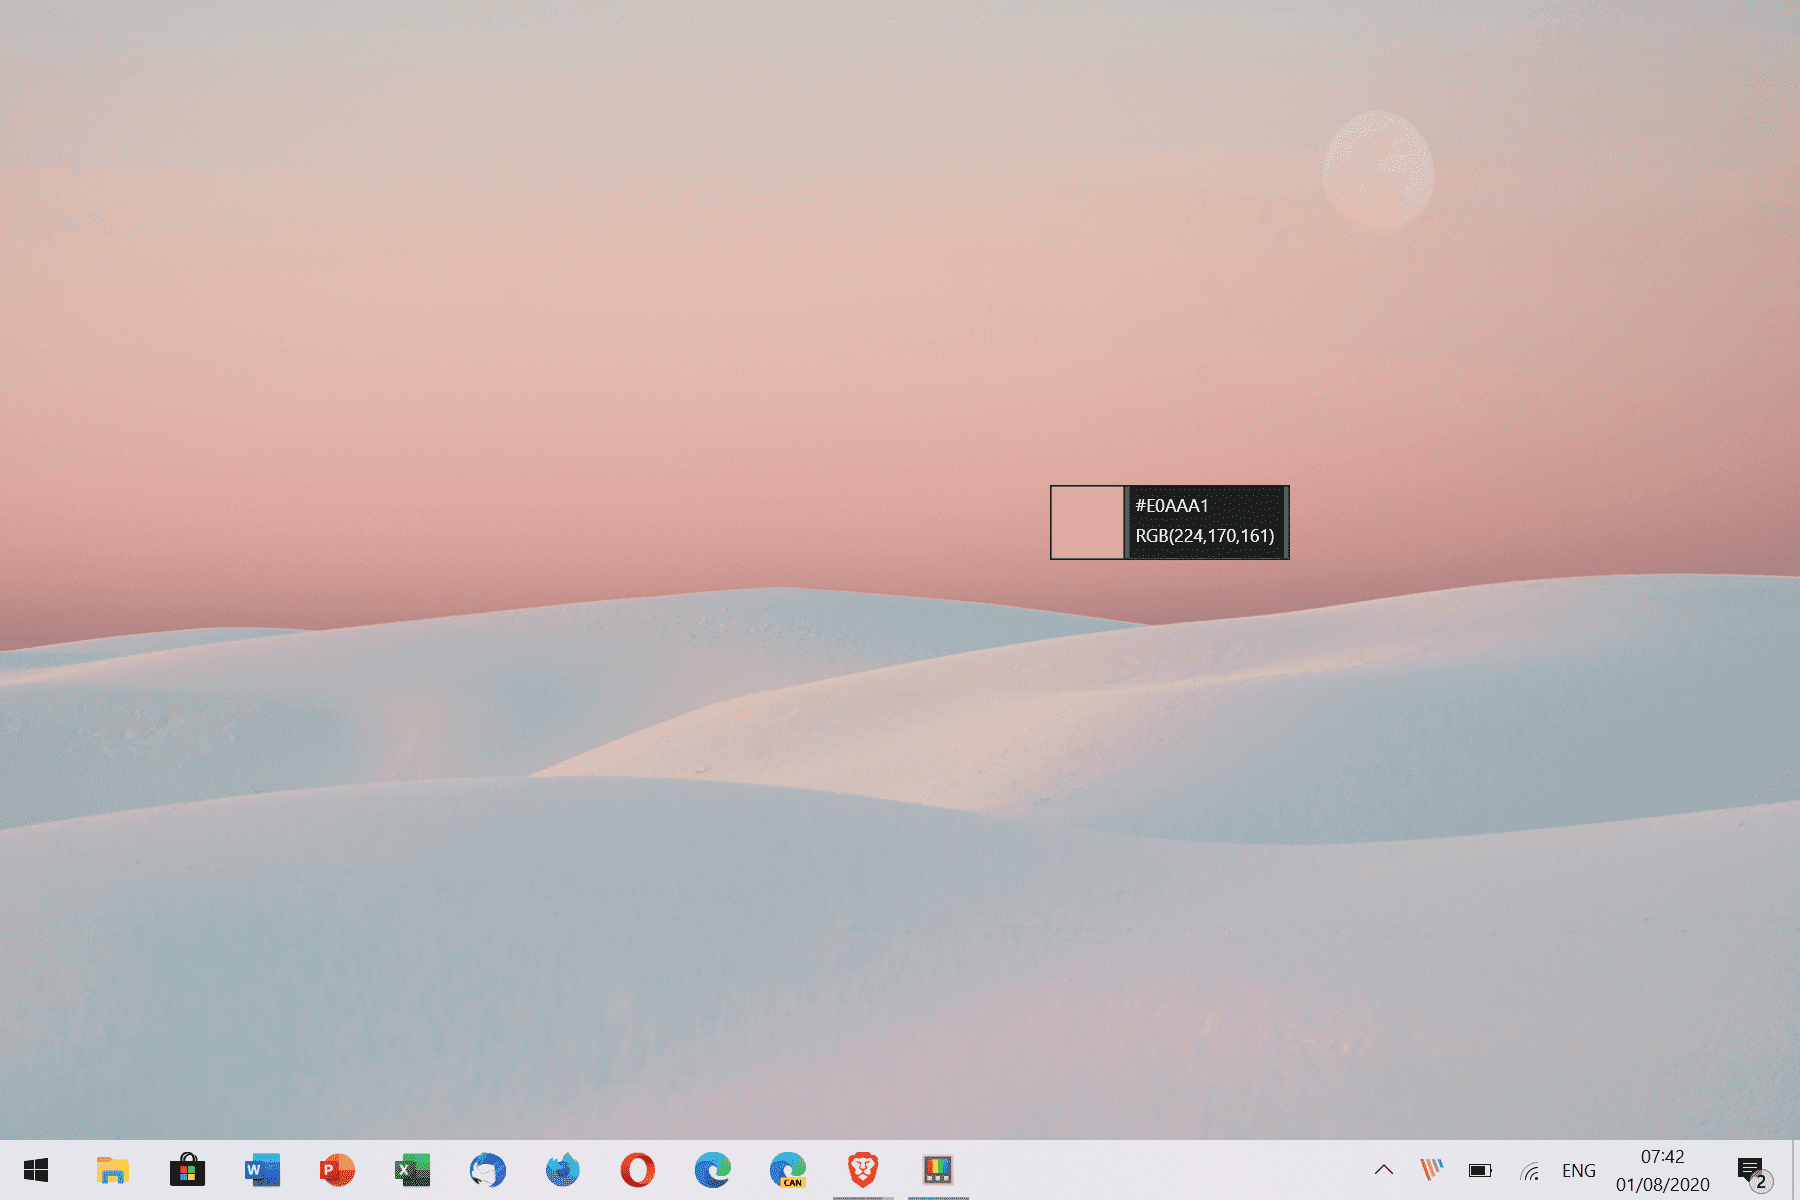Open Edge Canary (CAN badge) from the taskbar
Screen dimensions: 1800x1200
787,1170
